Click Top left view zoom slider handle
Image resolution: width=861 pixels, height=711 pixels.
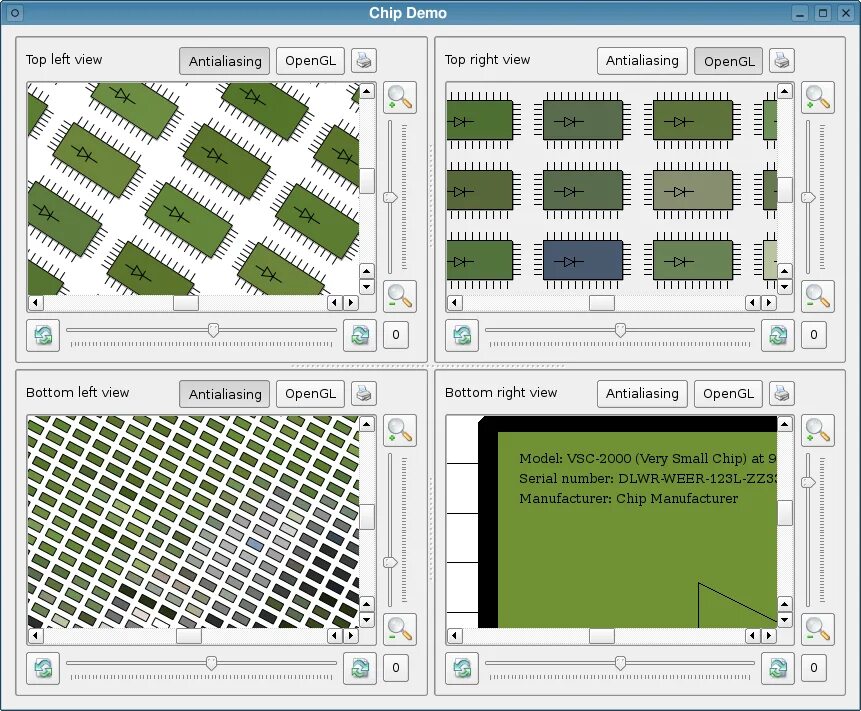point(390,198)
